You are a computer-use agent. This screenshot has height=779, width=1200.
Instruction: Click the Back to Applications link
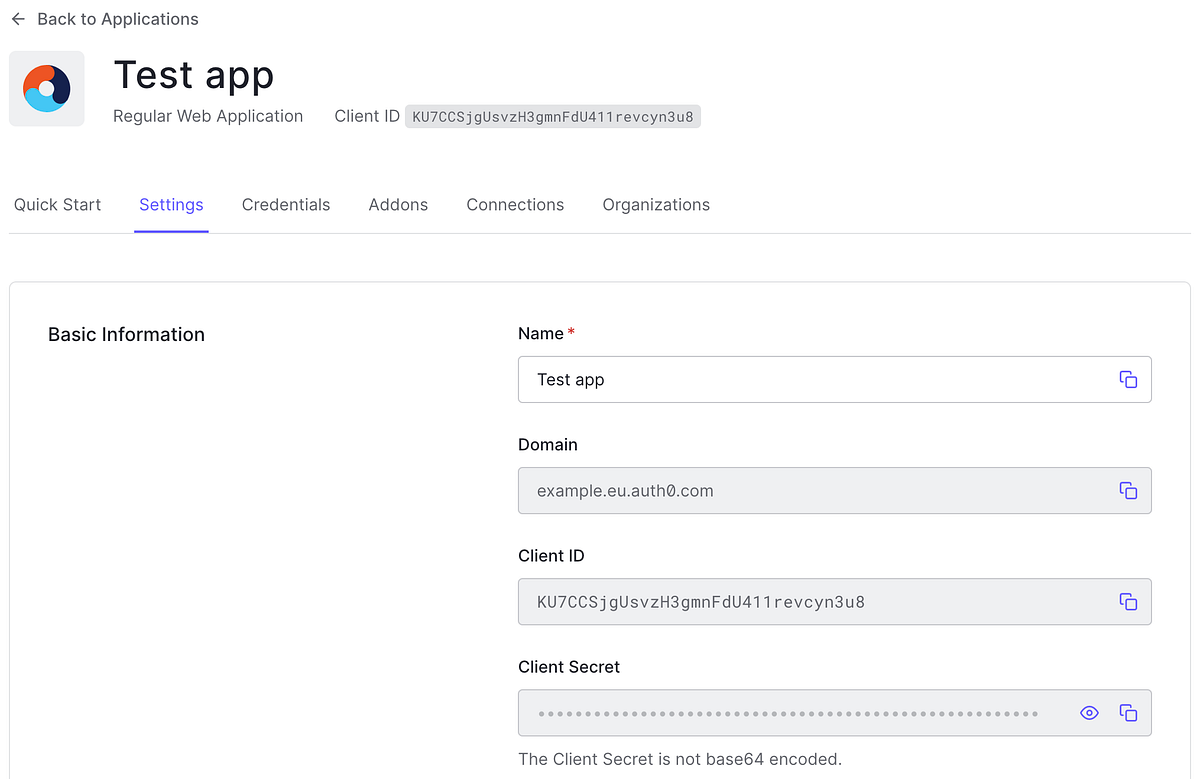point(117,18)
